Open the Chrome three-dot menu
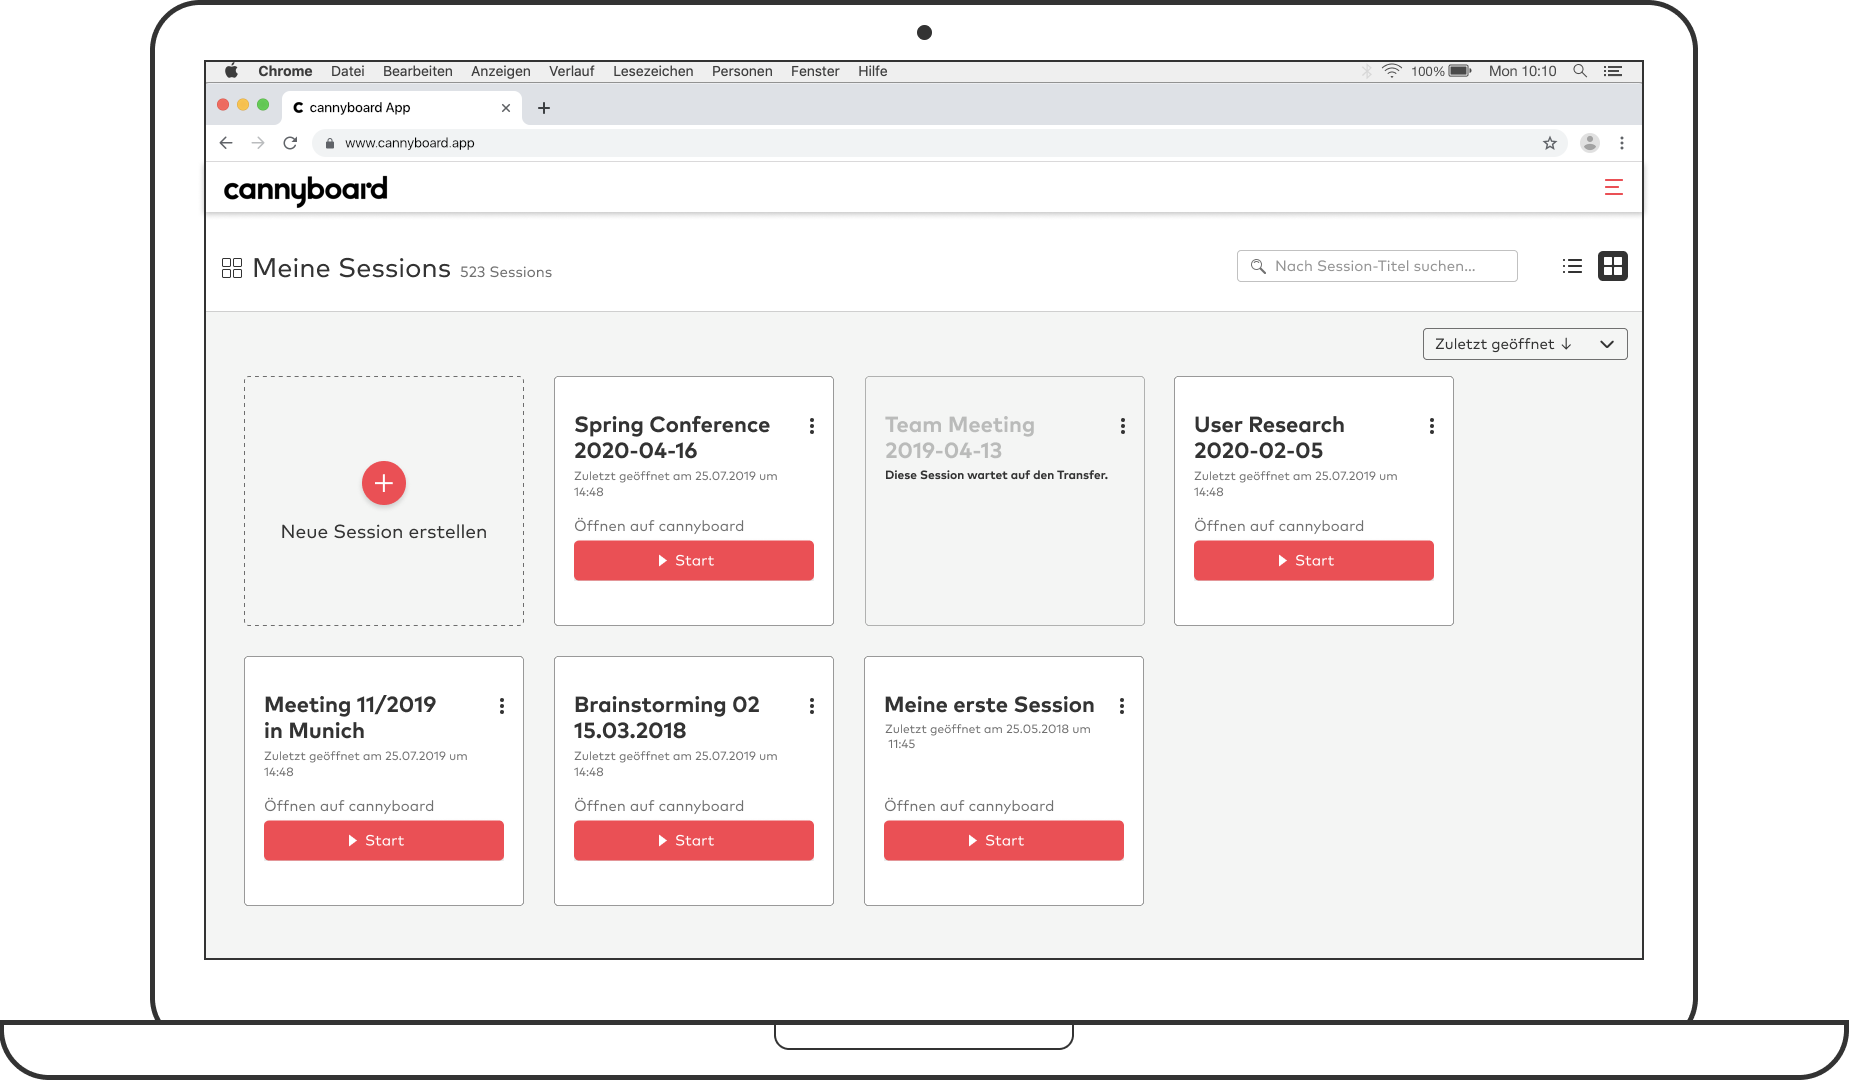 pyautogui.click(x=1622, y=143)
